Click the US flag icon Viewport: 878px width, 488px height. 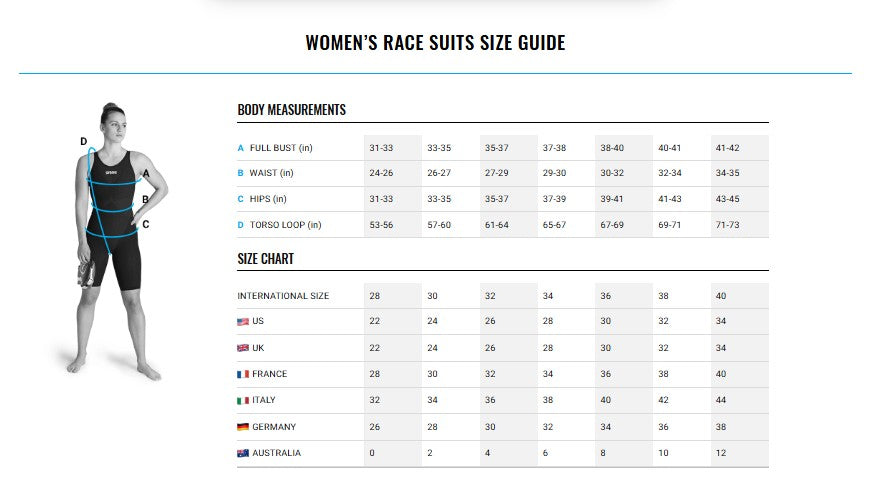click(x=242, y=322)
